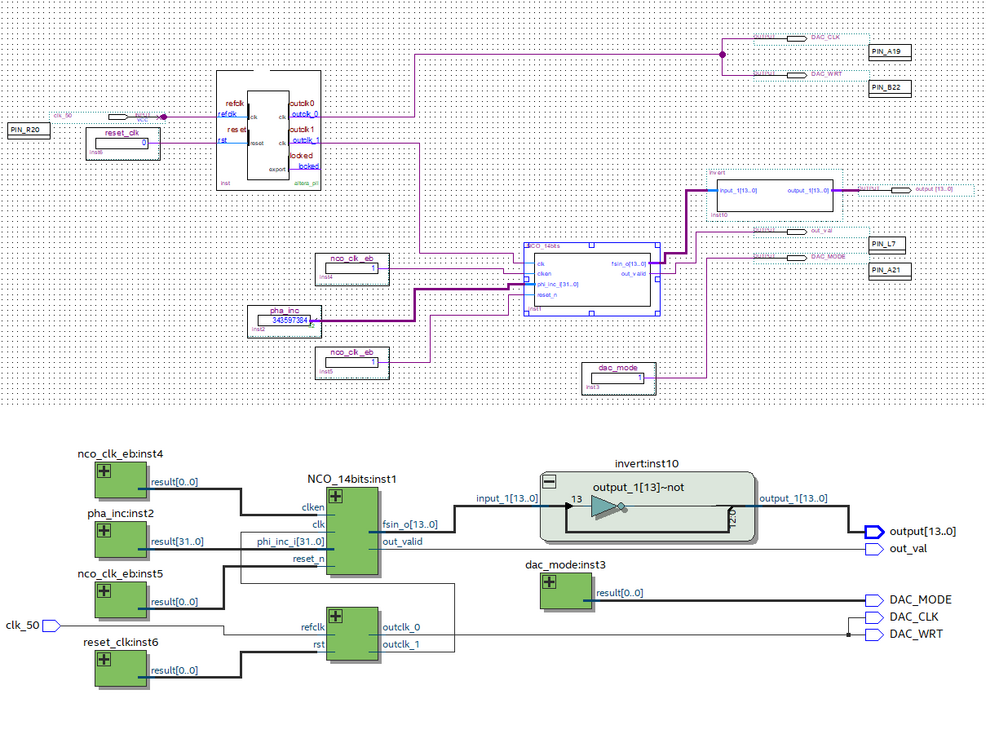This screenshot has width=999, height=734.
Task: Select the lower nco_clk_eb inst5 constant block
Action: click(x=352, y=363)
